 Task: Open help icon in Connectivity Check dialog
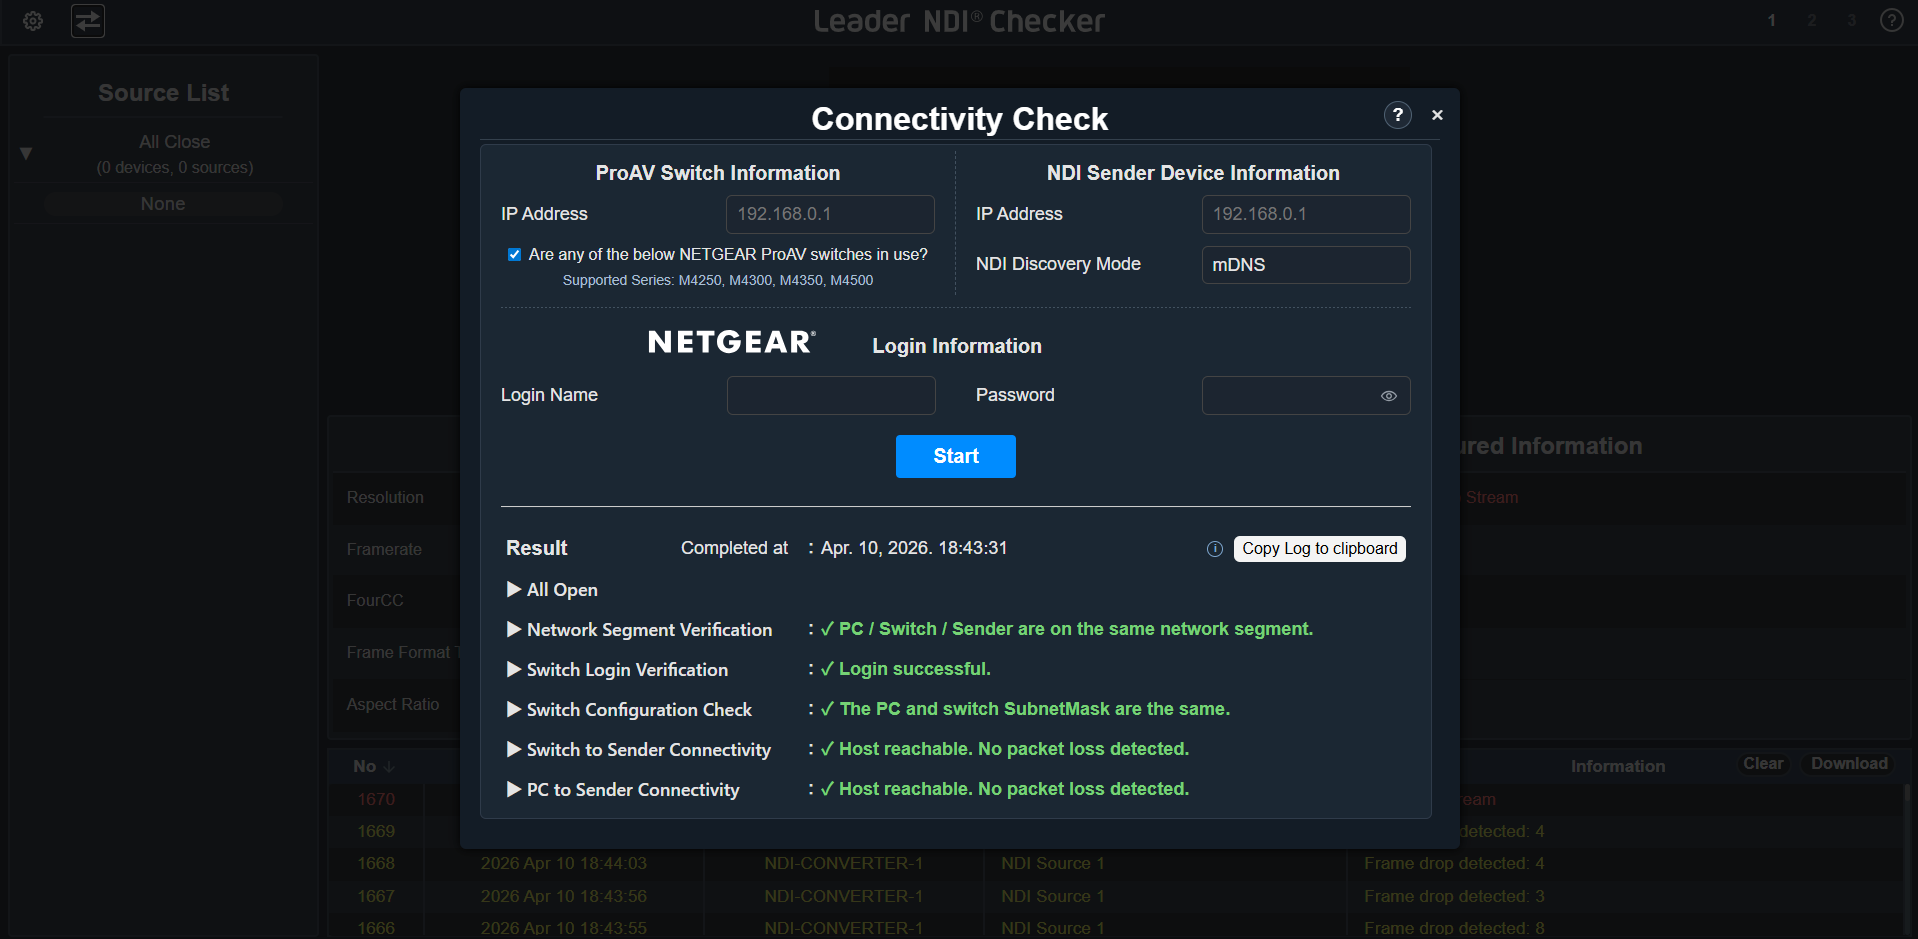tap(1397, 115)
